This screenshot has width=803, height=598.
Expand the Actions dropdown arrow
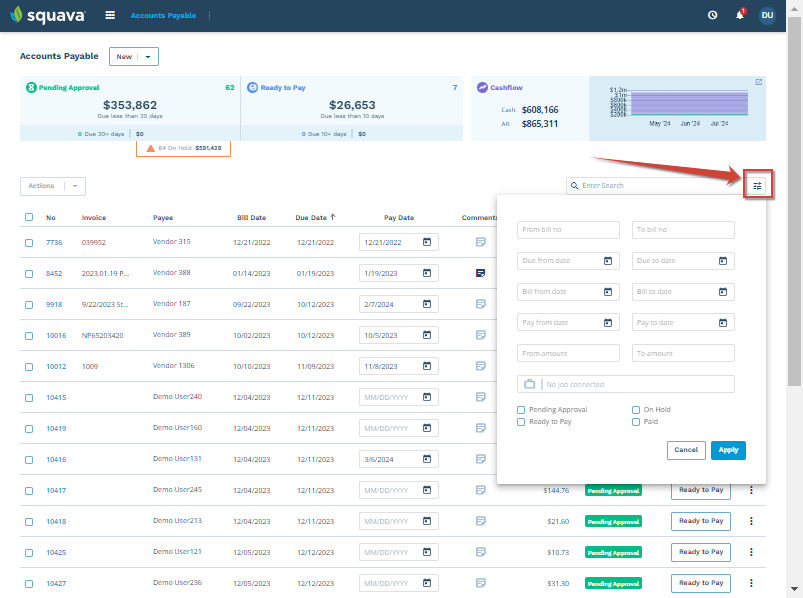[x=75, y=186]
